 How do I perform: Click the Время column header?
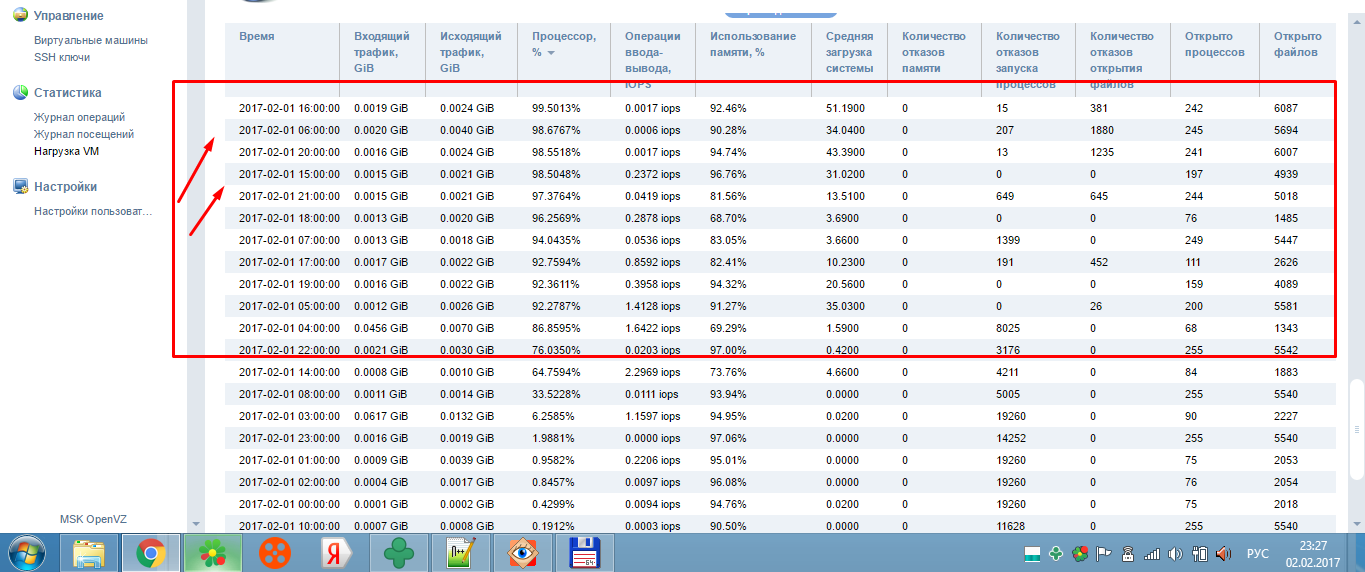pos(257,36)
